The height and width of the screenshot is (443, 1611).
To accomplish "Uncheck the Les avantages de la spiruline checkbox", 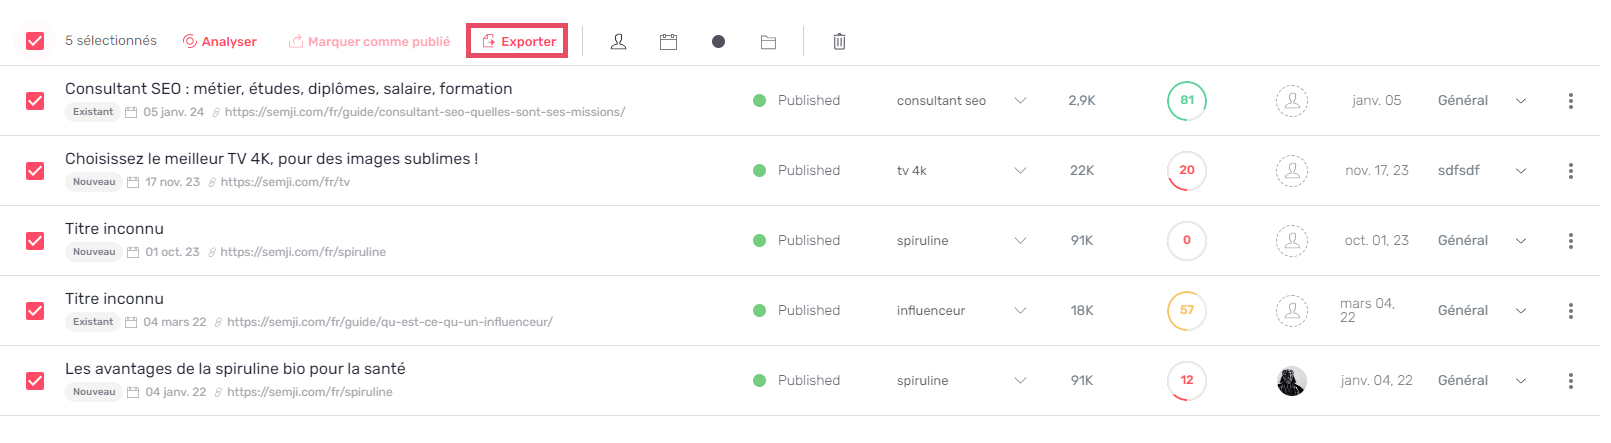I will (35, 381).
